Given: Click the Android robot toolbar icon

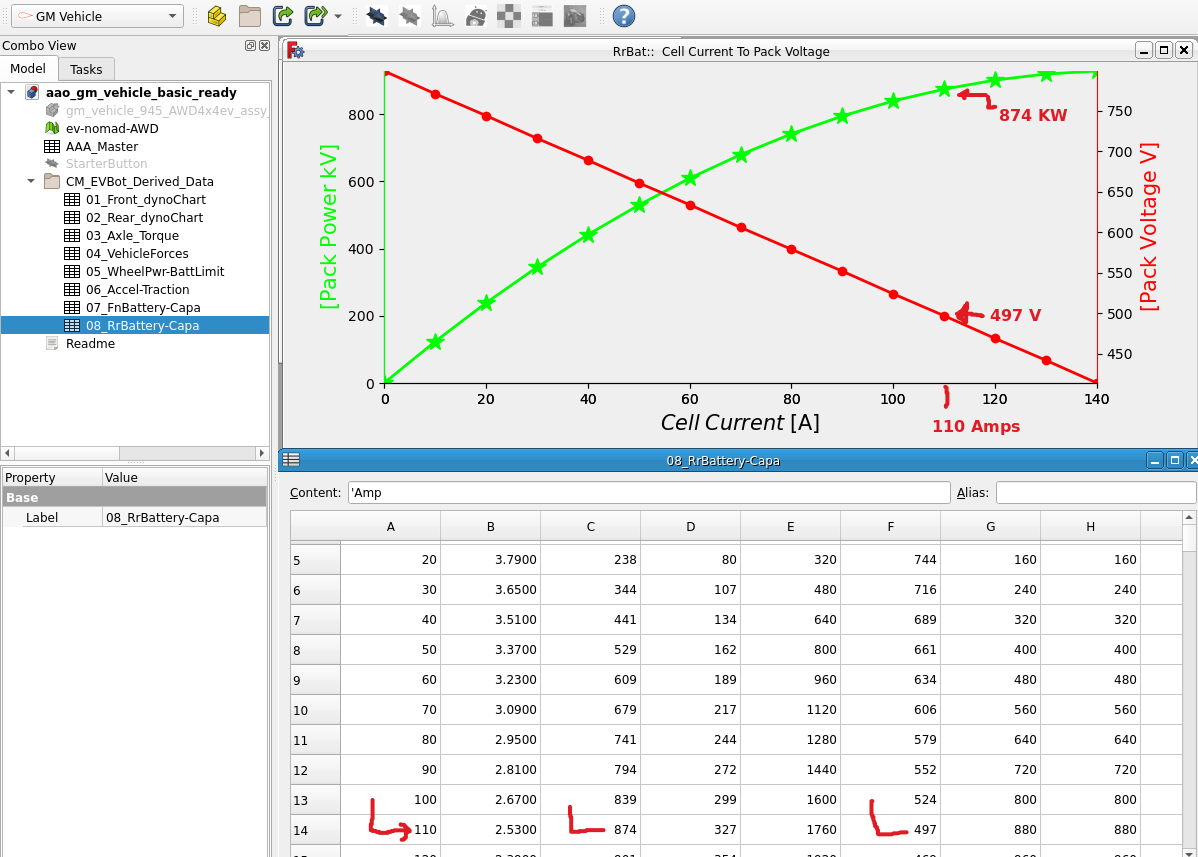Looking at the screenshot, I should pos(477,16).
